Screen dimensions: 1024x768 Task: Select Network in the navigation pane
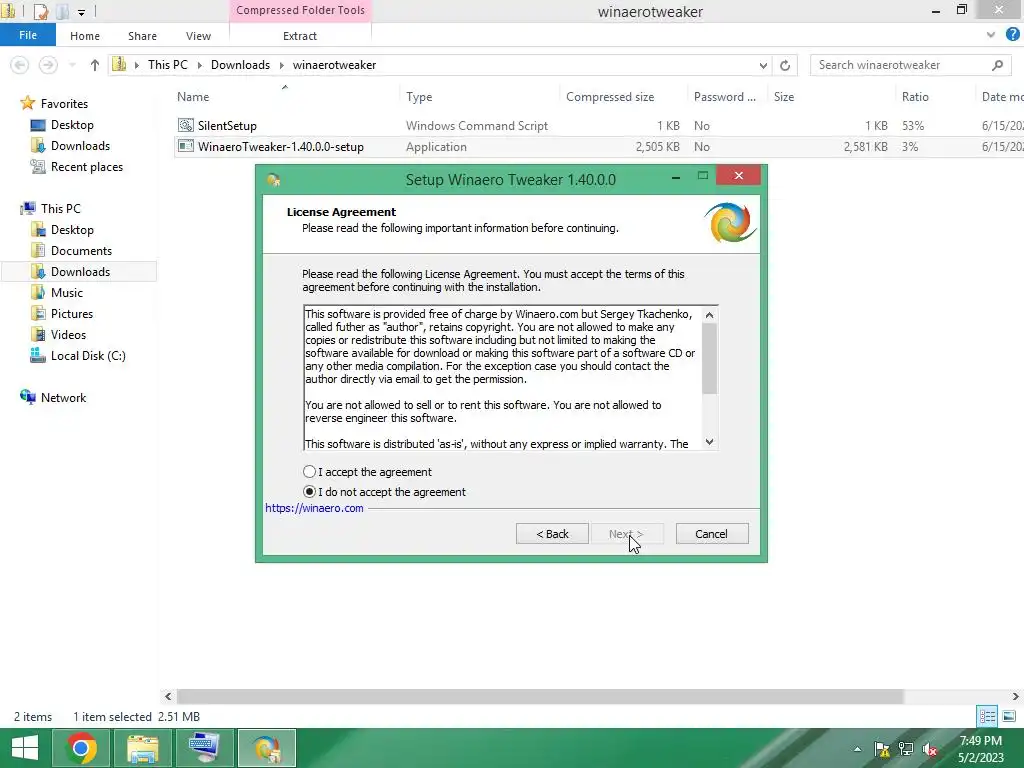click(63, 397)
